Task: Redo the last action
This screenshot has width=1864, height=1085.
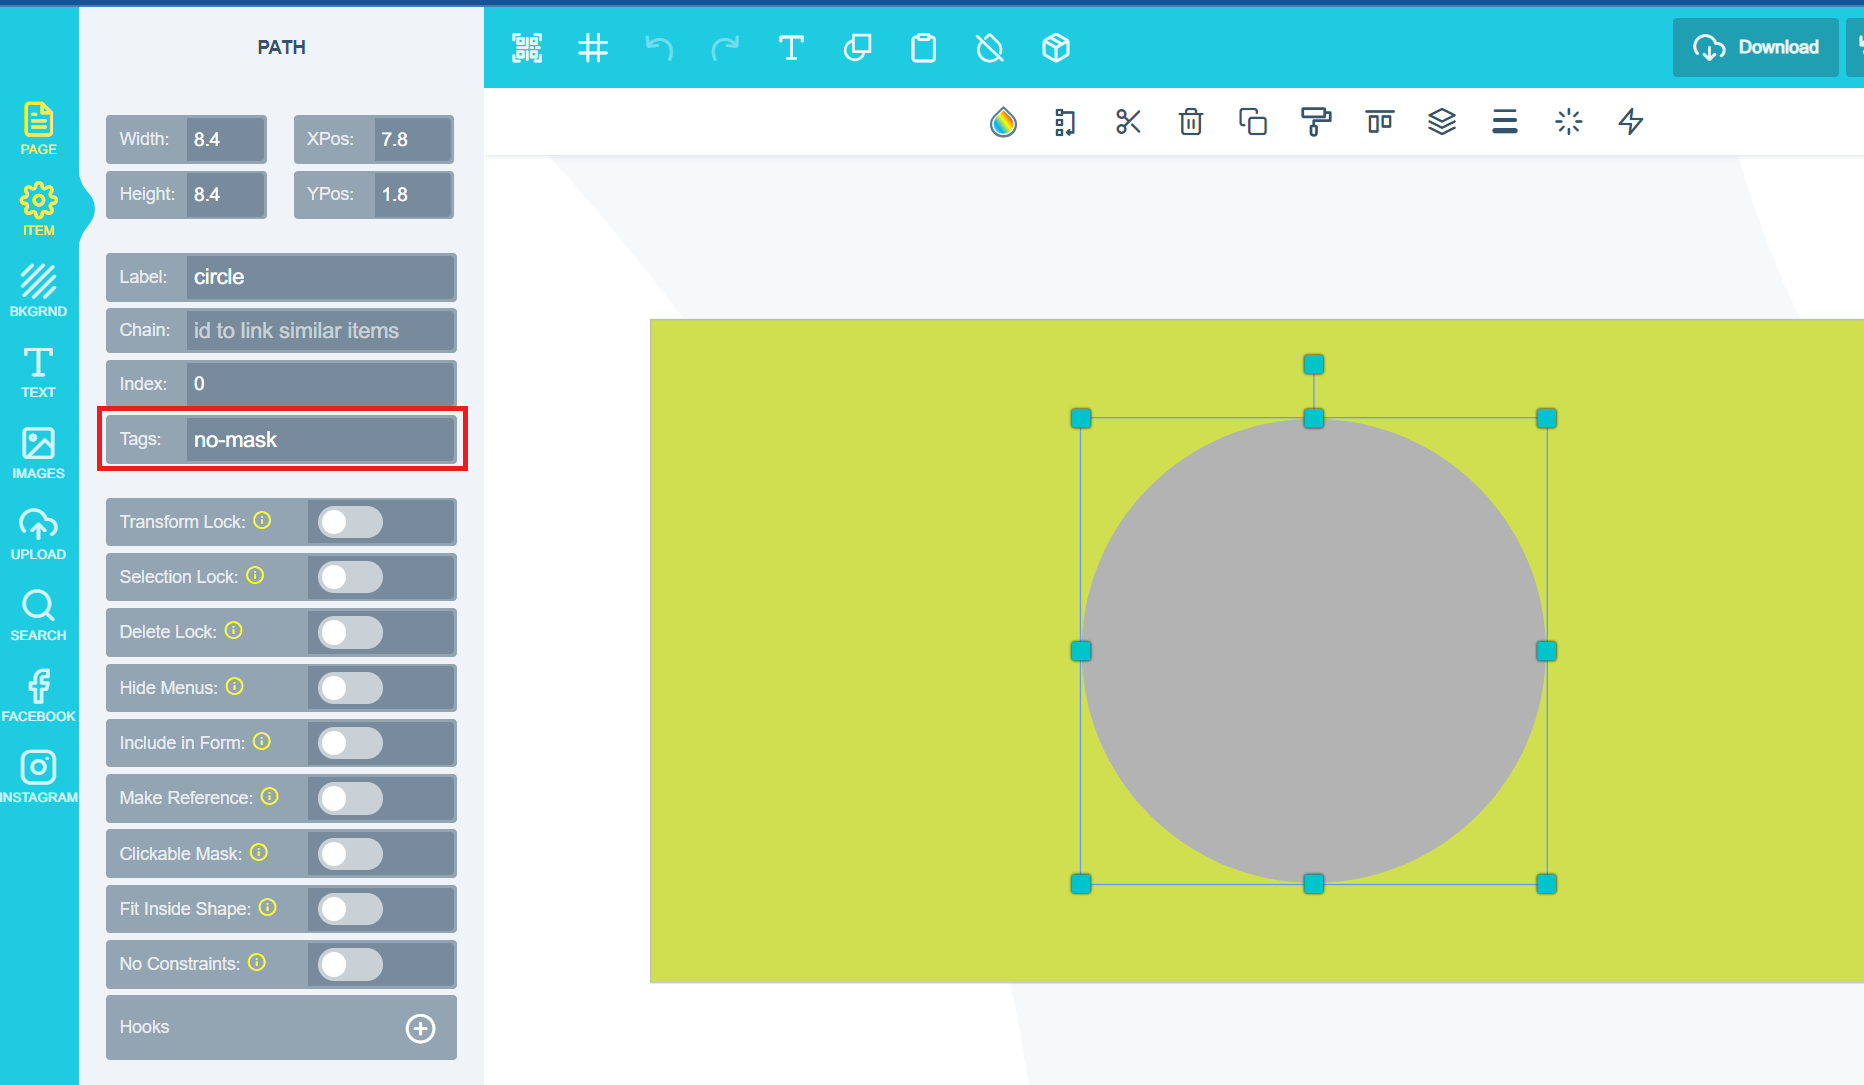Action: tap(725, 48)
